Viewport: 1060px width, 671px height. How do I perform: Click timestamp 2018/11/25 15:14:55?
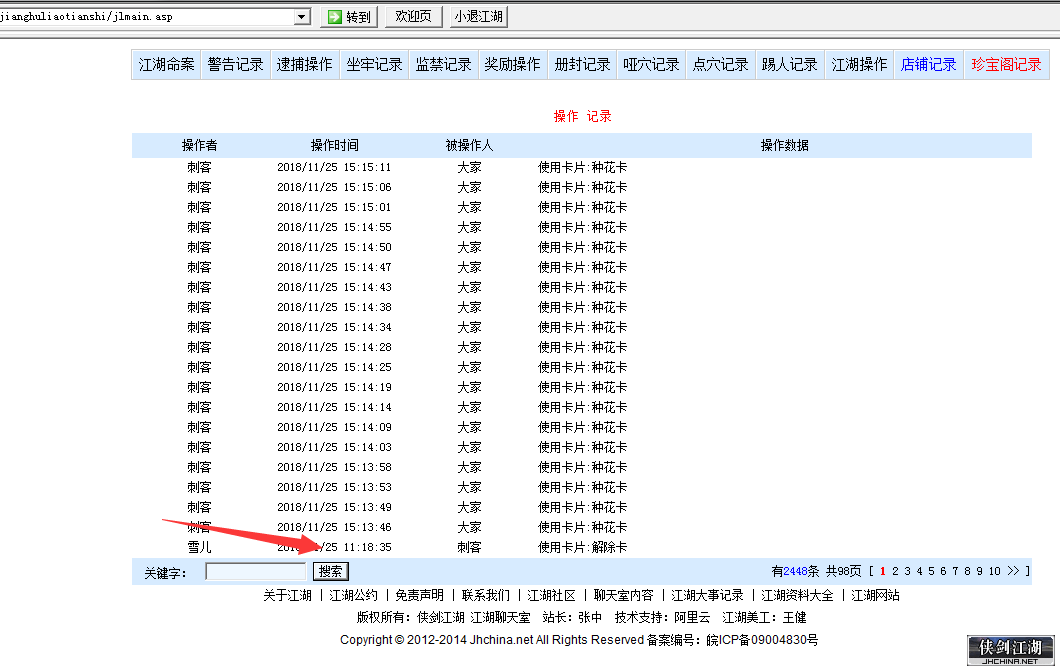point(334,227)
